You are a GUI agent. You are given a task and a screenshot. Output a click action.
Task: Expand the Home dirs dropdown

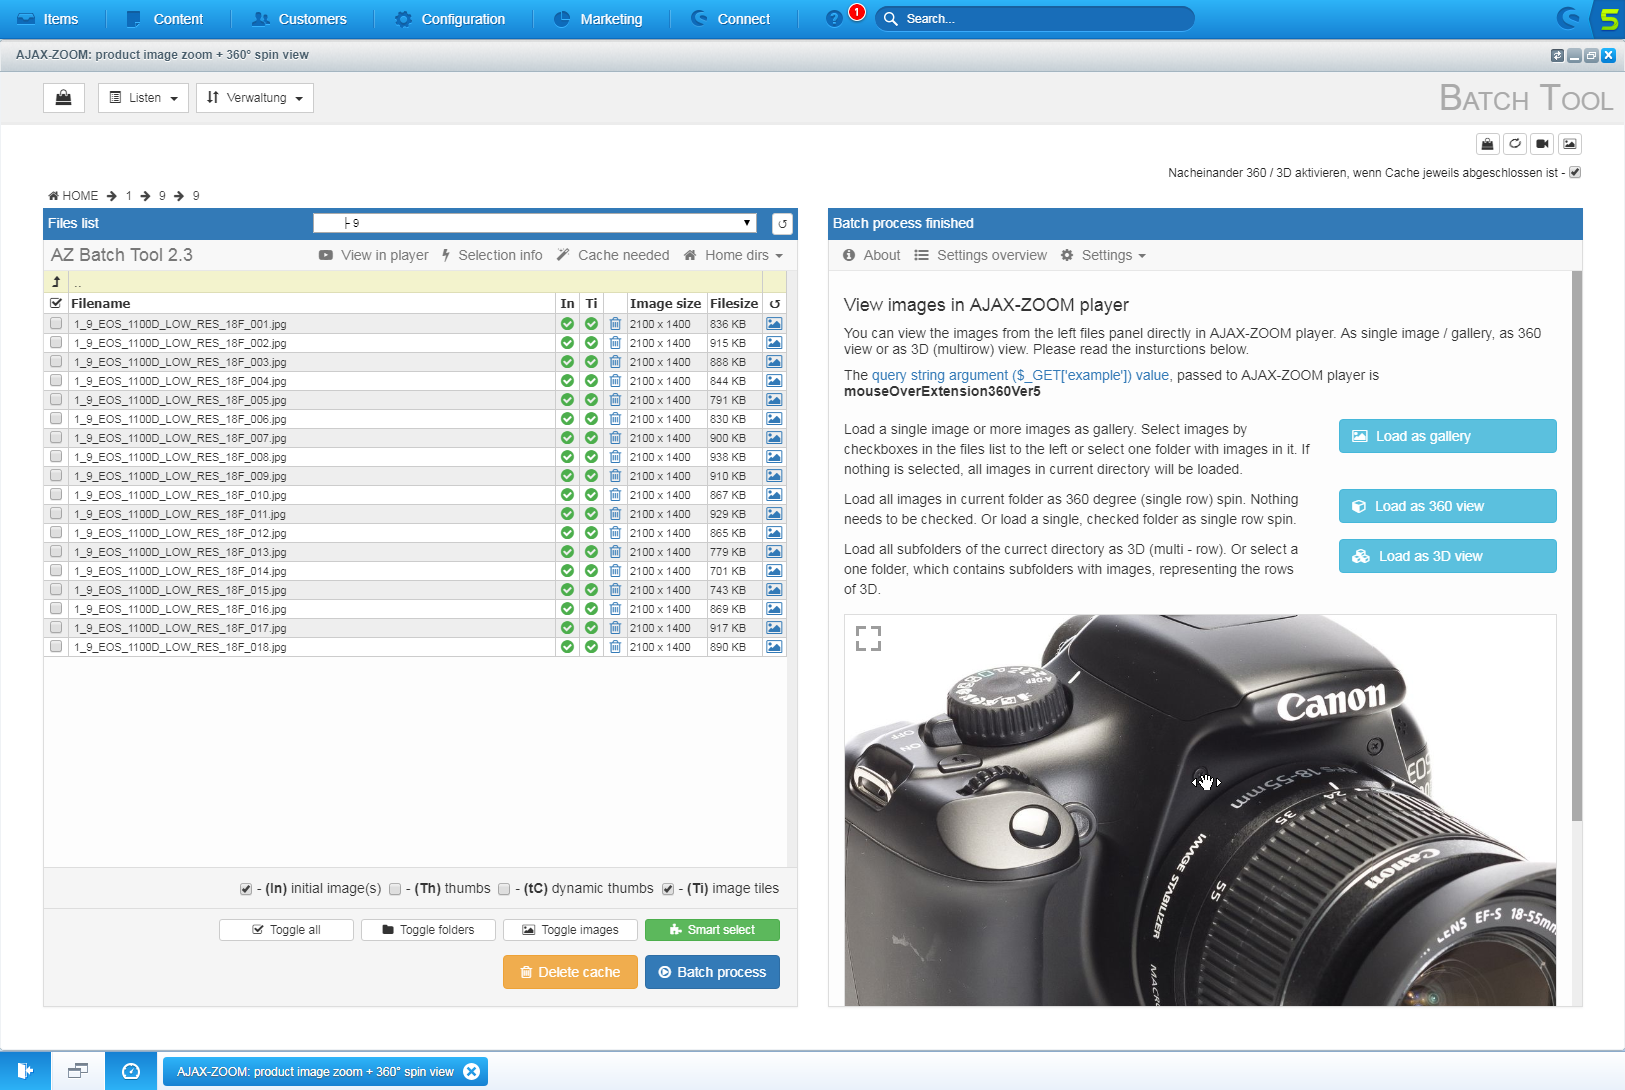tap(733, 256)
